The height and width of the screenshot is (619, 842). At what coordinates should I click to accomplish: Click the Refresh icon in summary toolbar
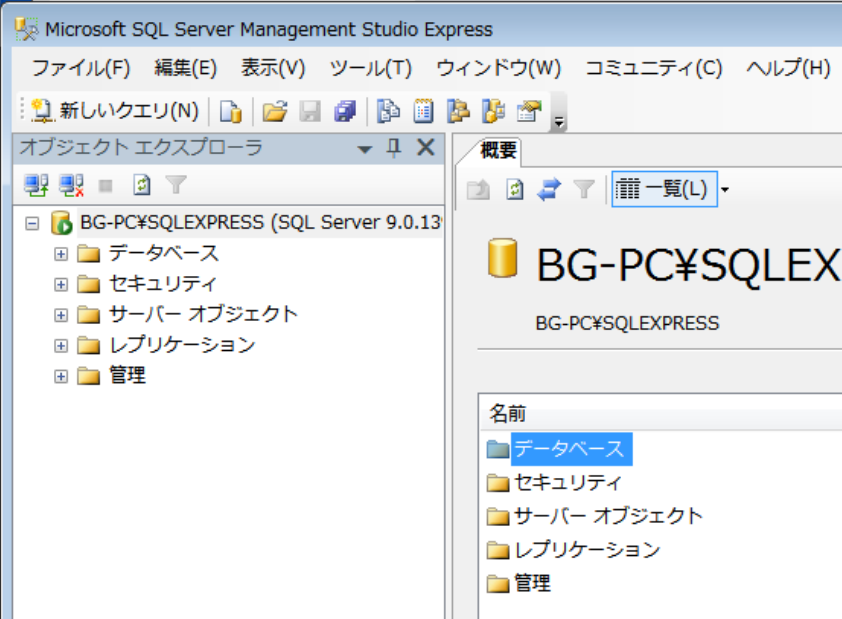[x=514, y=190]
